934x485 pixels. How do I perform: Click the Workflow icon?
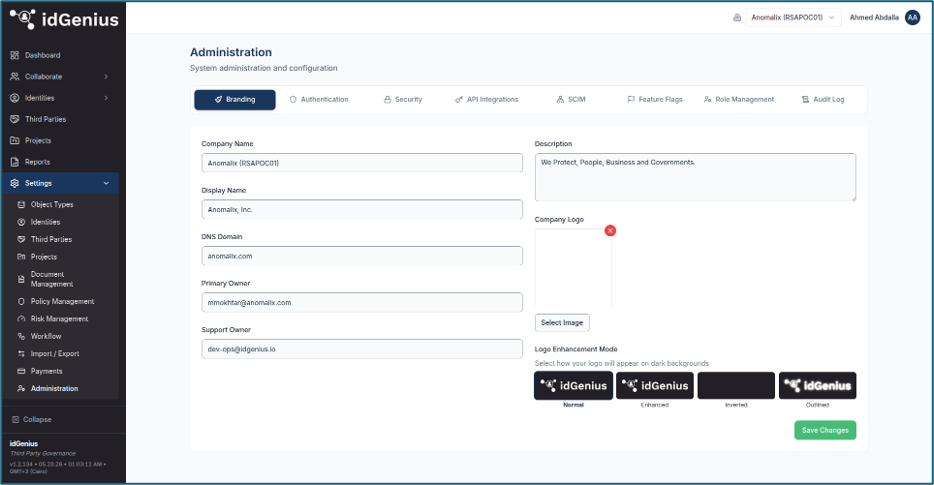(x=21, y=337)
